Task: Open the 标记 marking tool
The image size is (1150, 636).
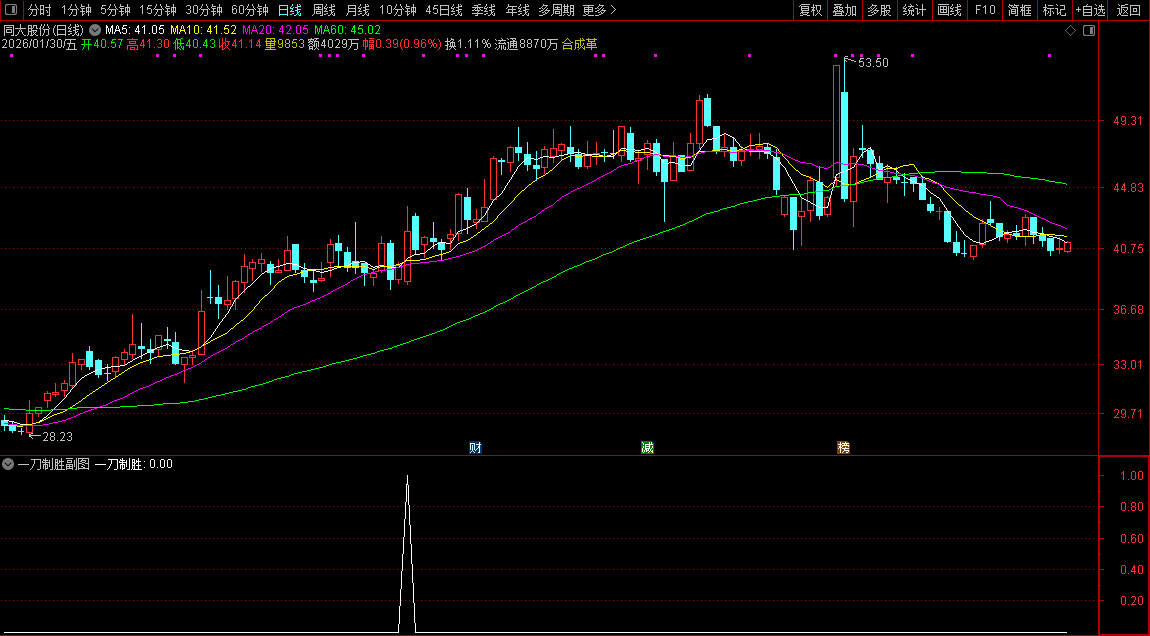Action: (x=1054, y=10)
